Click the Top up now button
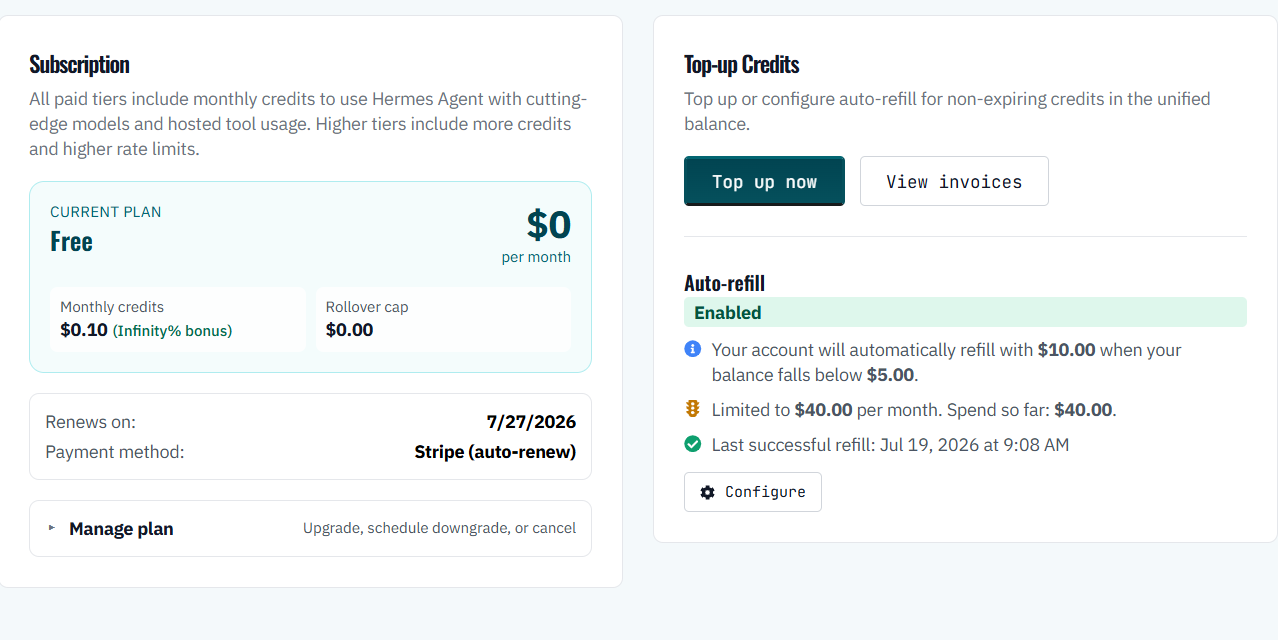This screenshot has height=640, width=1278. pos(764,181)
